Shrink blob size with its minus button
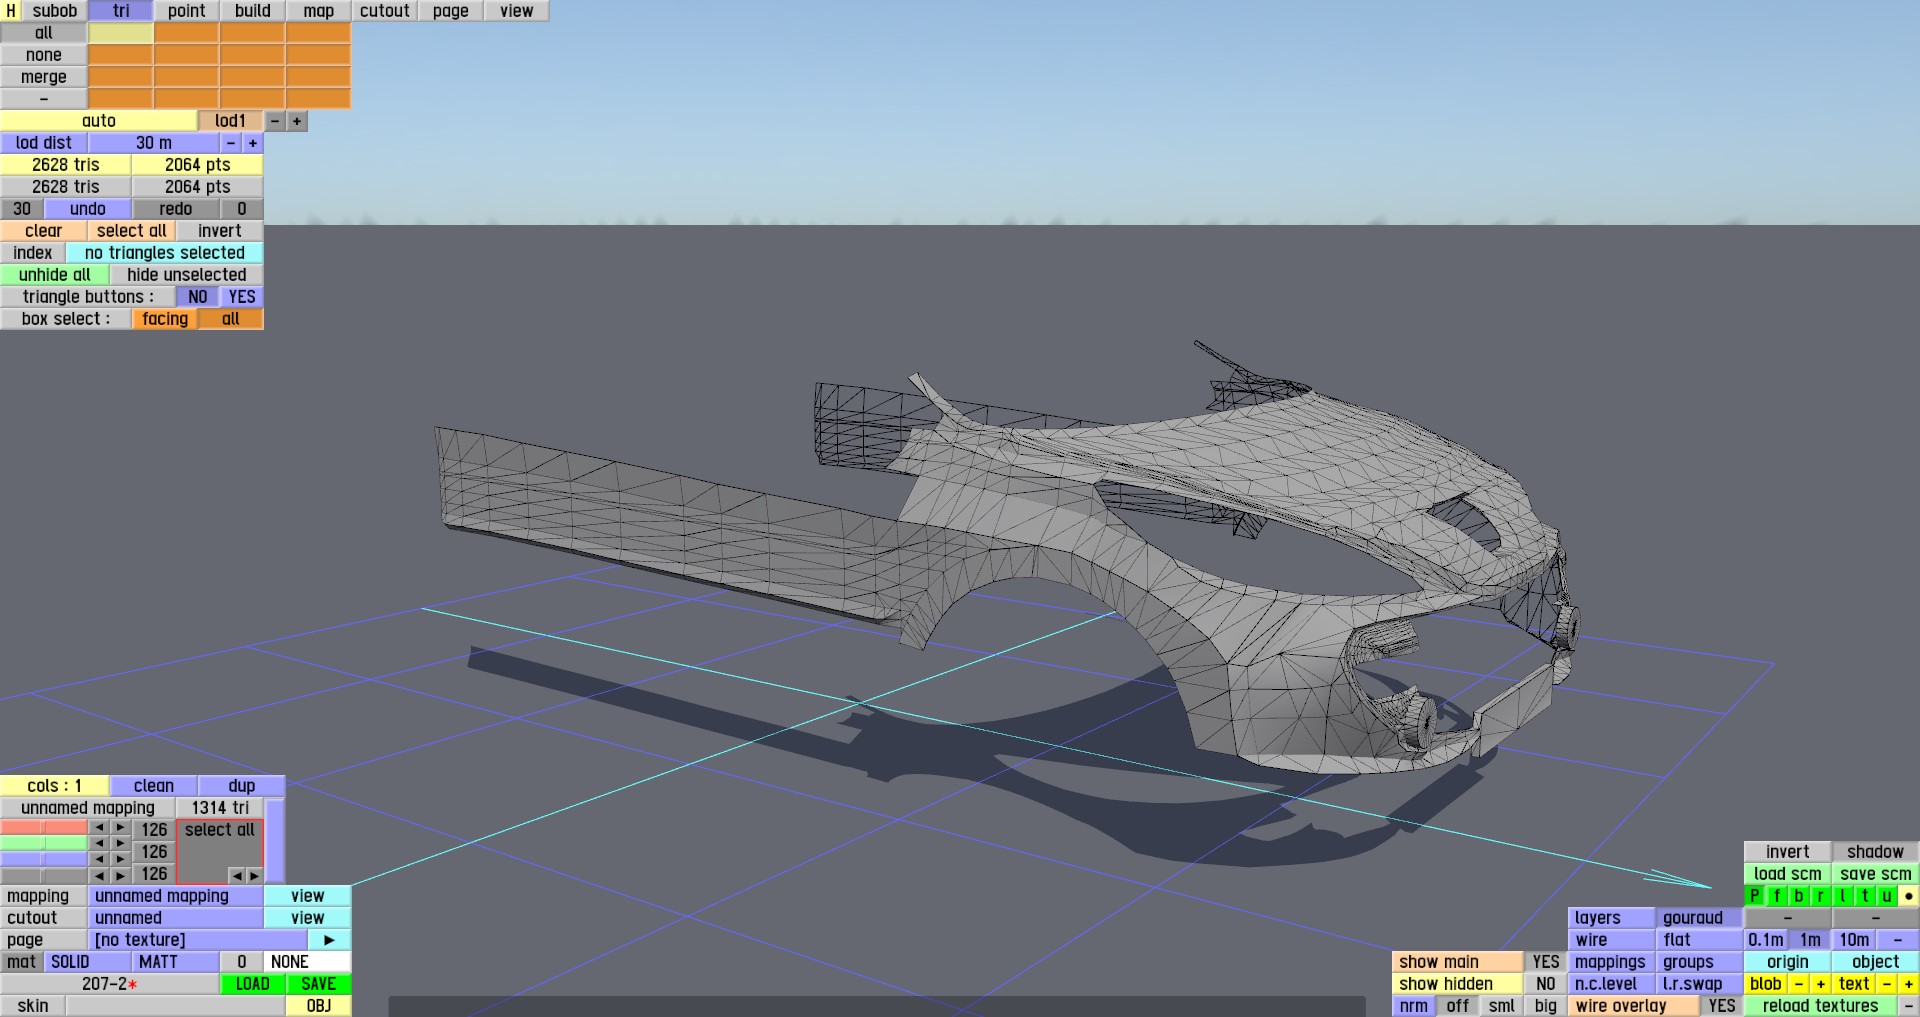1920x1017 pixels. tap(1799, 984)
